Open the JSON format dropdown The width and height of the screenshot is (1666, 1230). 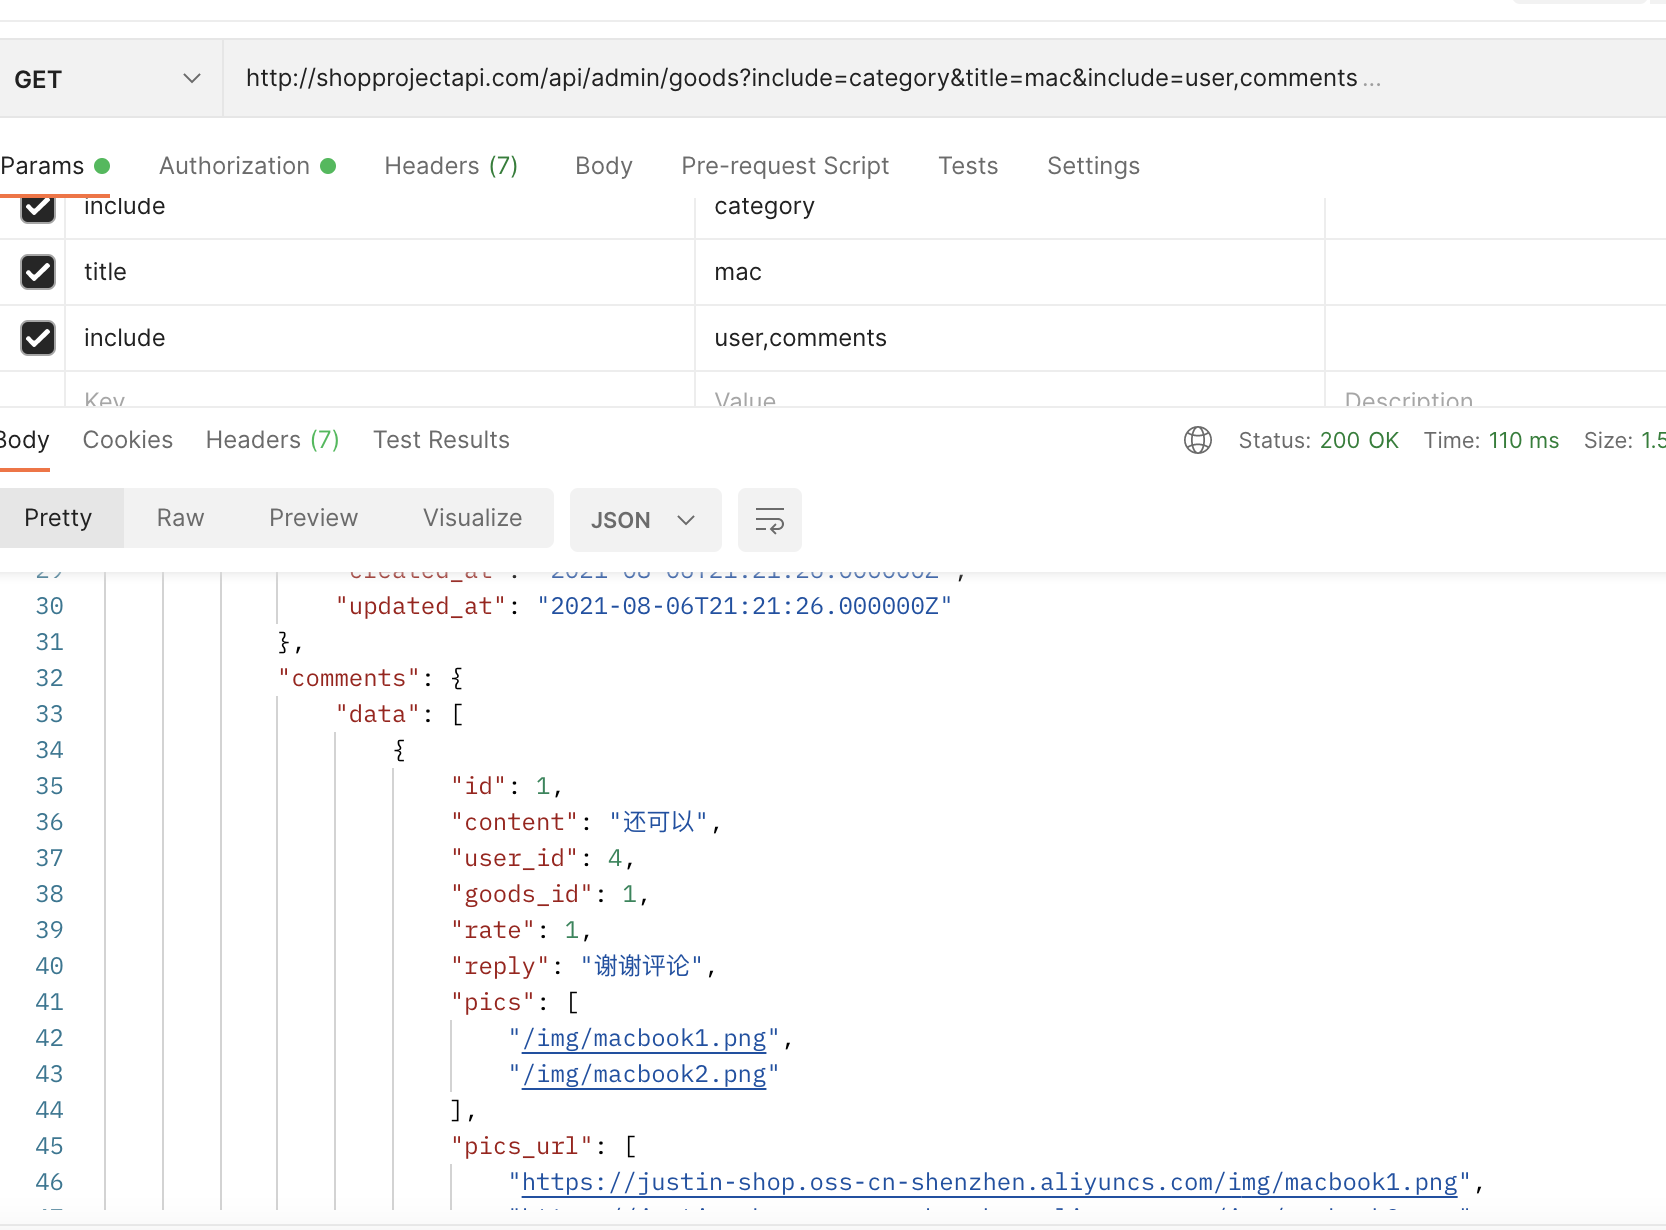tap(645, 520)
